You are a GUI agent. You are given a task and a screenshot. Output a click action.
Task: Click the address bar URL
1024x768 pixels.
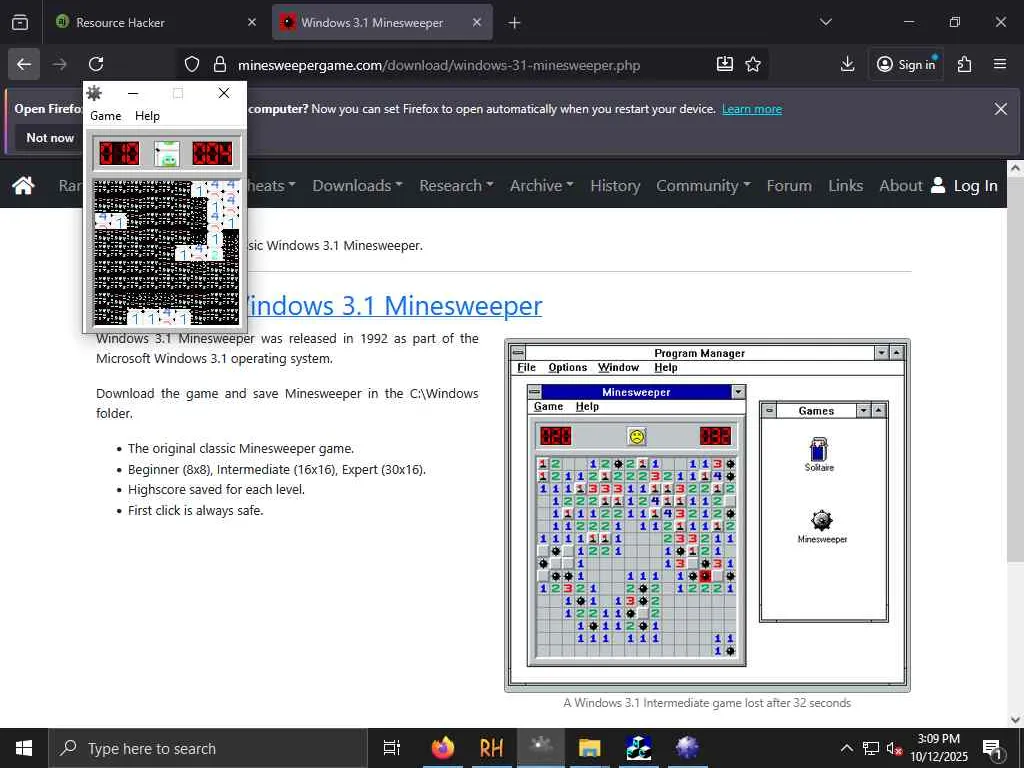[x=439, y=65]
